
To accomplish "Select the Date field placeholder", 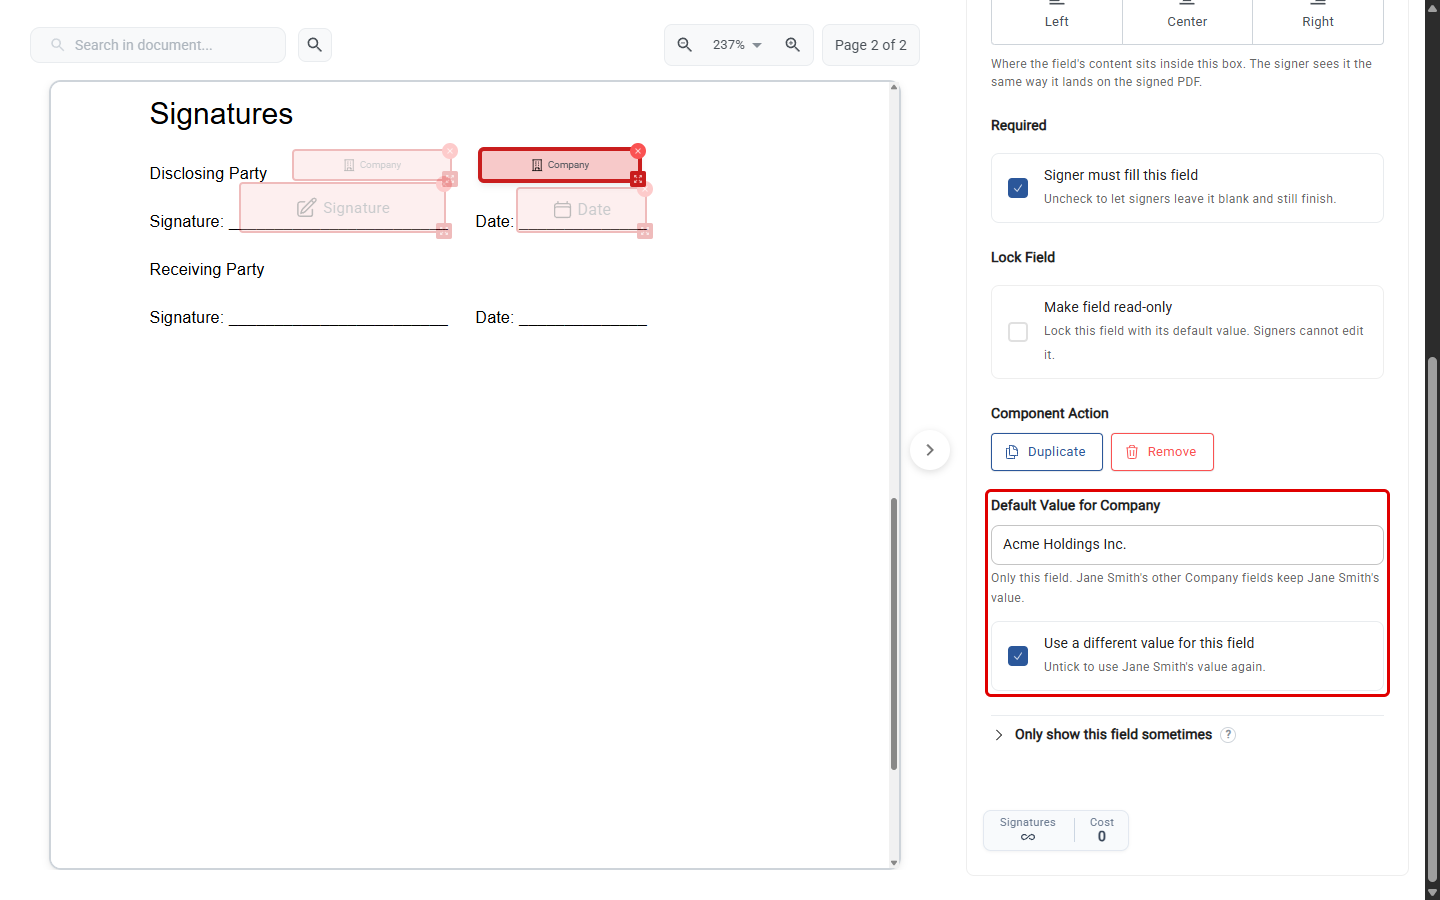I will tap(582, 209).
